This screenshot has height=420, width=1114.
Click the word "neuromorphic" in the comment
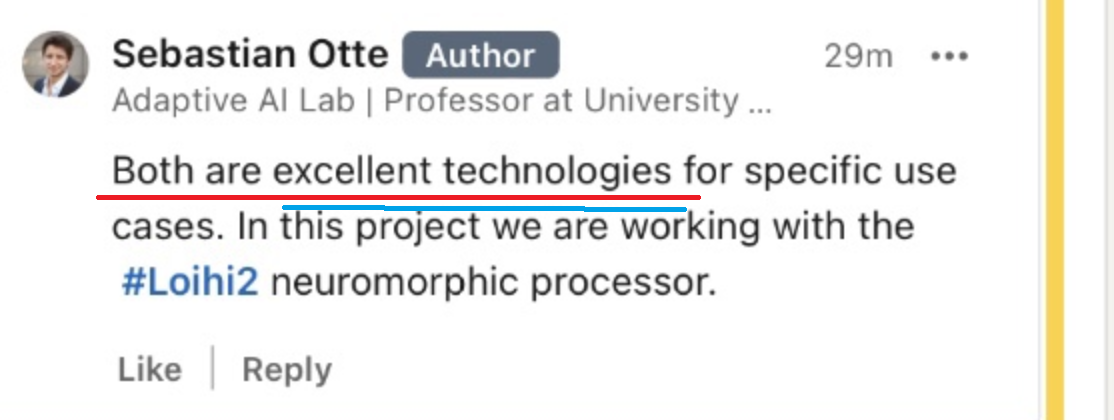click(395, 283)
